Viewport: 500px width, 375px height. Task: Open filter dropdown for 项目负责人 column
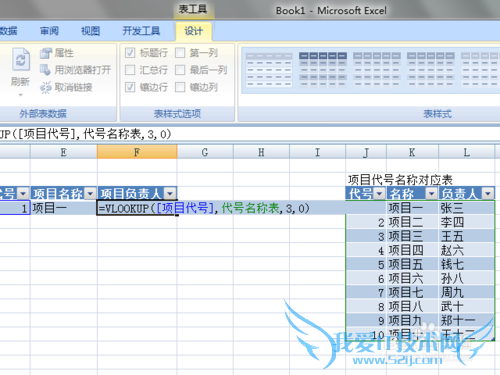170,193
